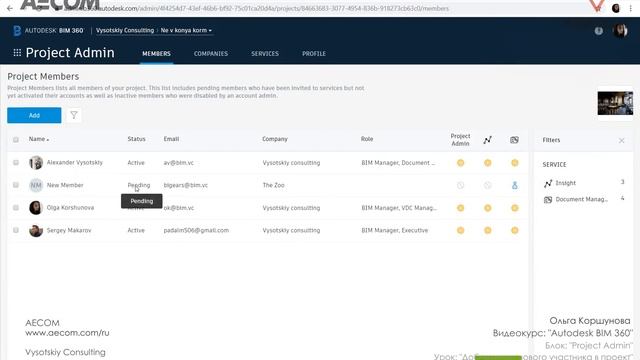Viewport: 640px width, 360px height.
Task: Click email av@bim.vc
Action: [x=179, y=163]
